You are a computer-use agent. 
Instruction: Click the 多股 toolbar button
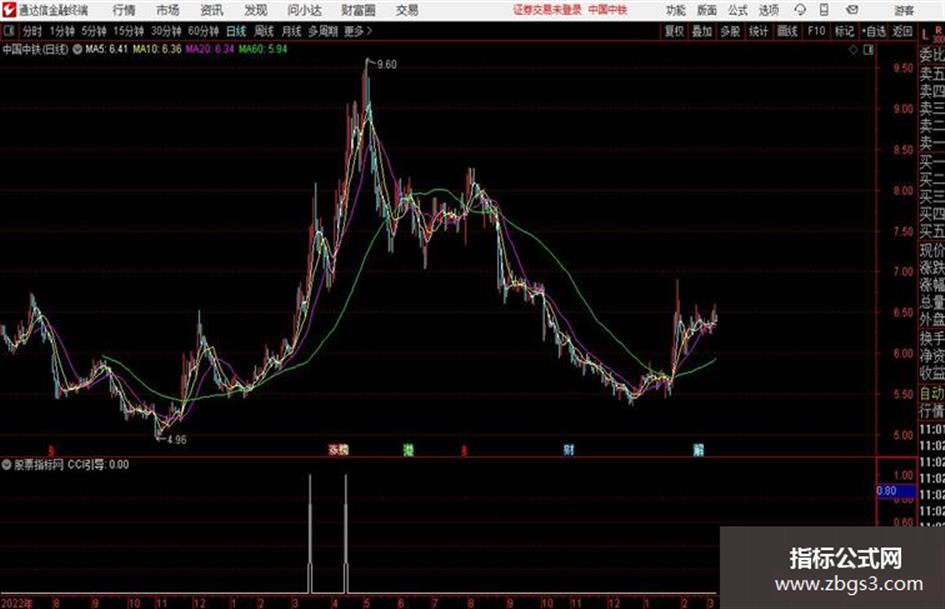click(730, 31)
